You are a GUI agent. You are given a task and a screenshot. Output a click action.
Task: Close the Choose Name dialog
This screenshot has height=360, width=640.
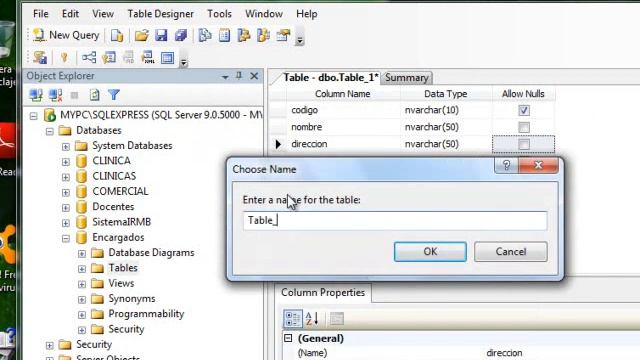coord(538,165)
